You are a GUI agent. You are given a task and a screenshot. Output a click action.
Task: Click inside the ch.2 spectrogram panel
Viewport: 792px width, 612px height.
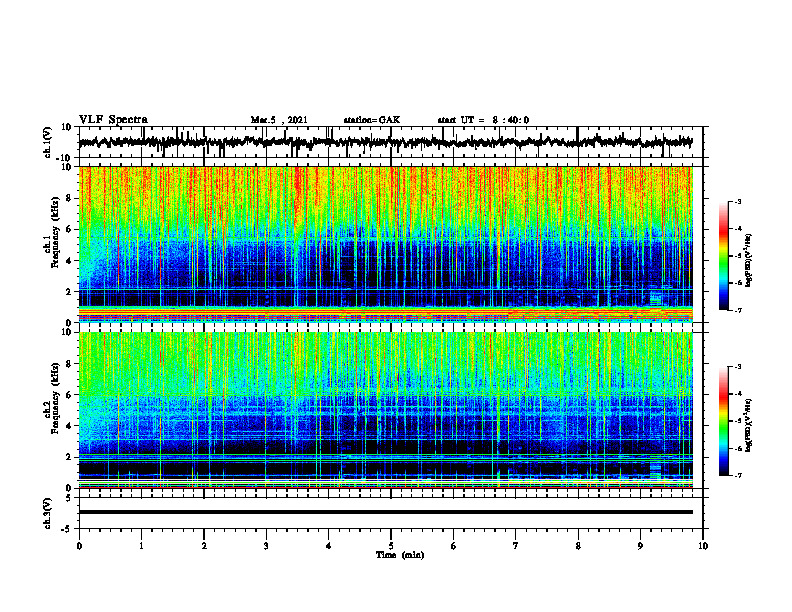click(385, 410)
